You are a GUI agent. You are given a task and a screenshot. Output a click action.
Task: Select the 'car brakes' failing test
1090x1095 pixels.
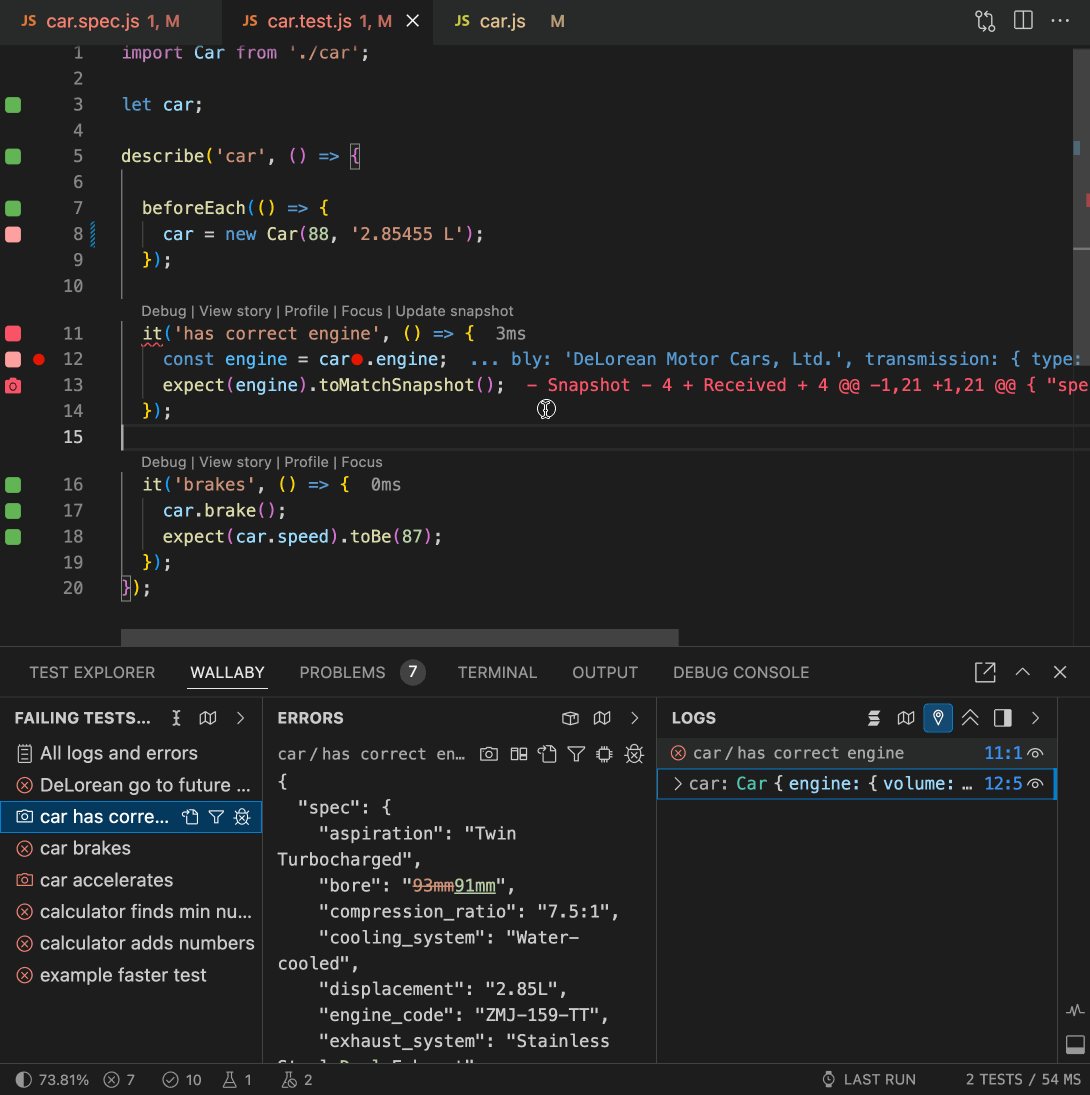[131, 848]
